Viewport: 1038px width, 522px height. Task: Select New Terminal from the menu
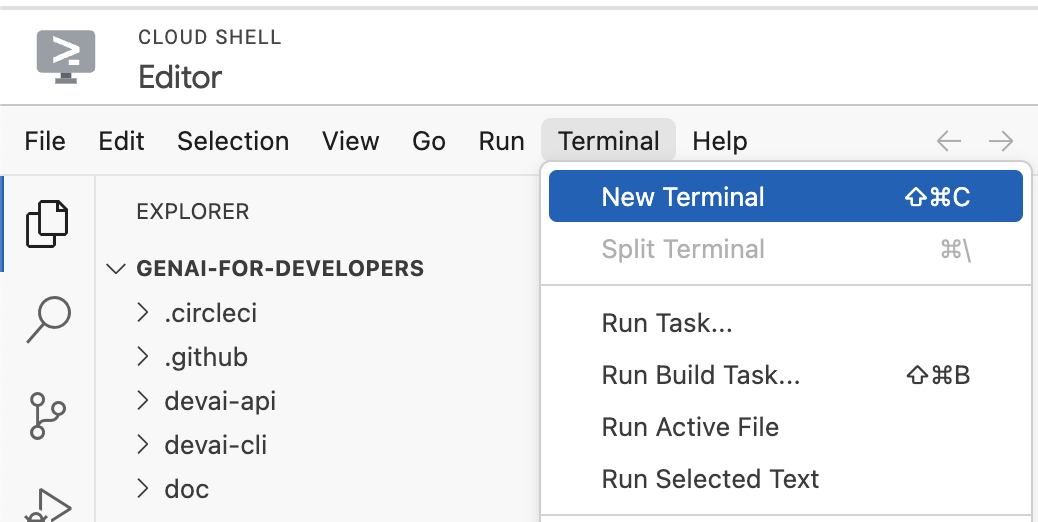point(683,197)
